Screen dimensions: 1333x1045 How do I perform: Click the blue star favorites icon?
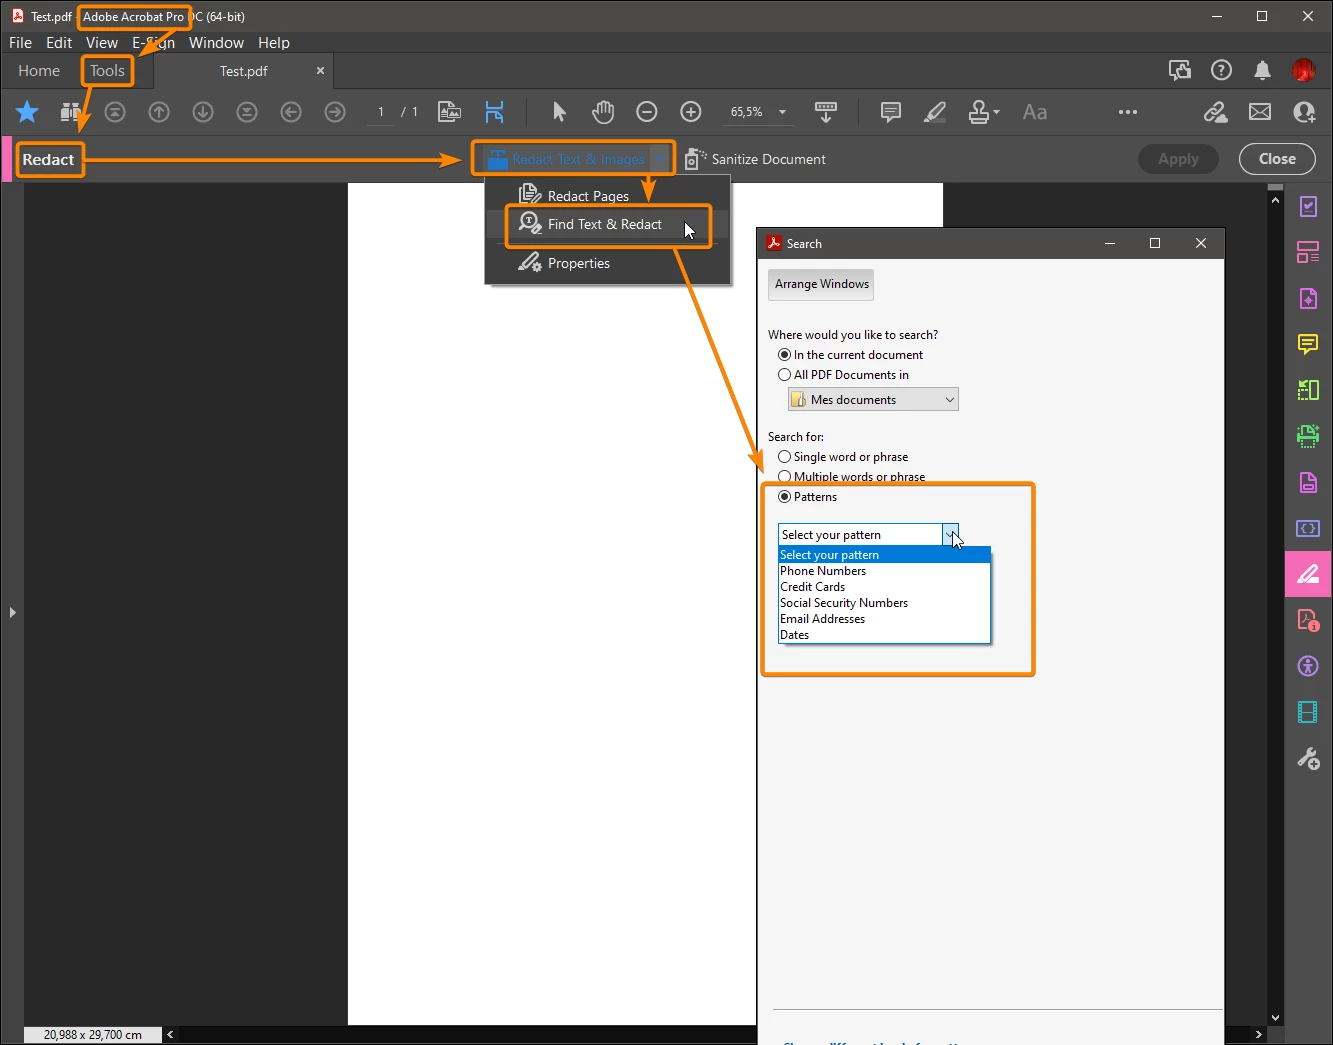(27, 112)
